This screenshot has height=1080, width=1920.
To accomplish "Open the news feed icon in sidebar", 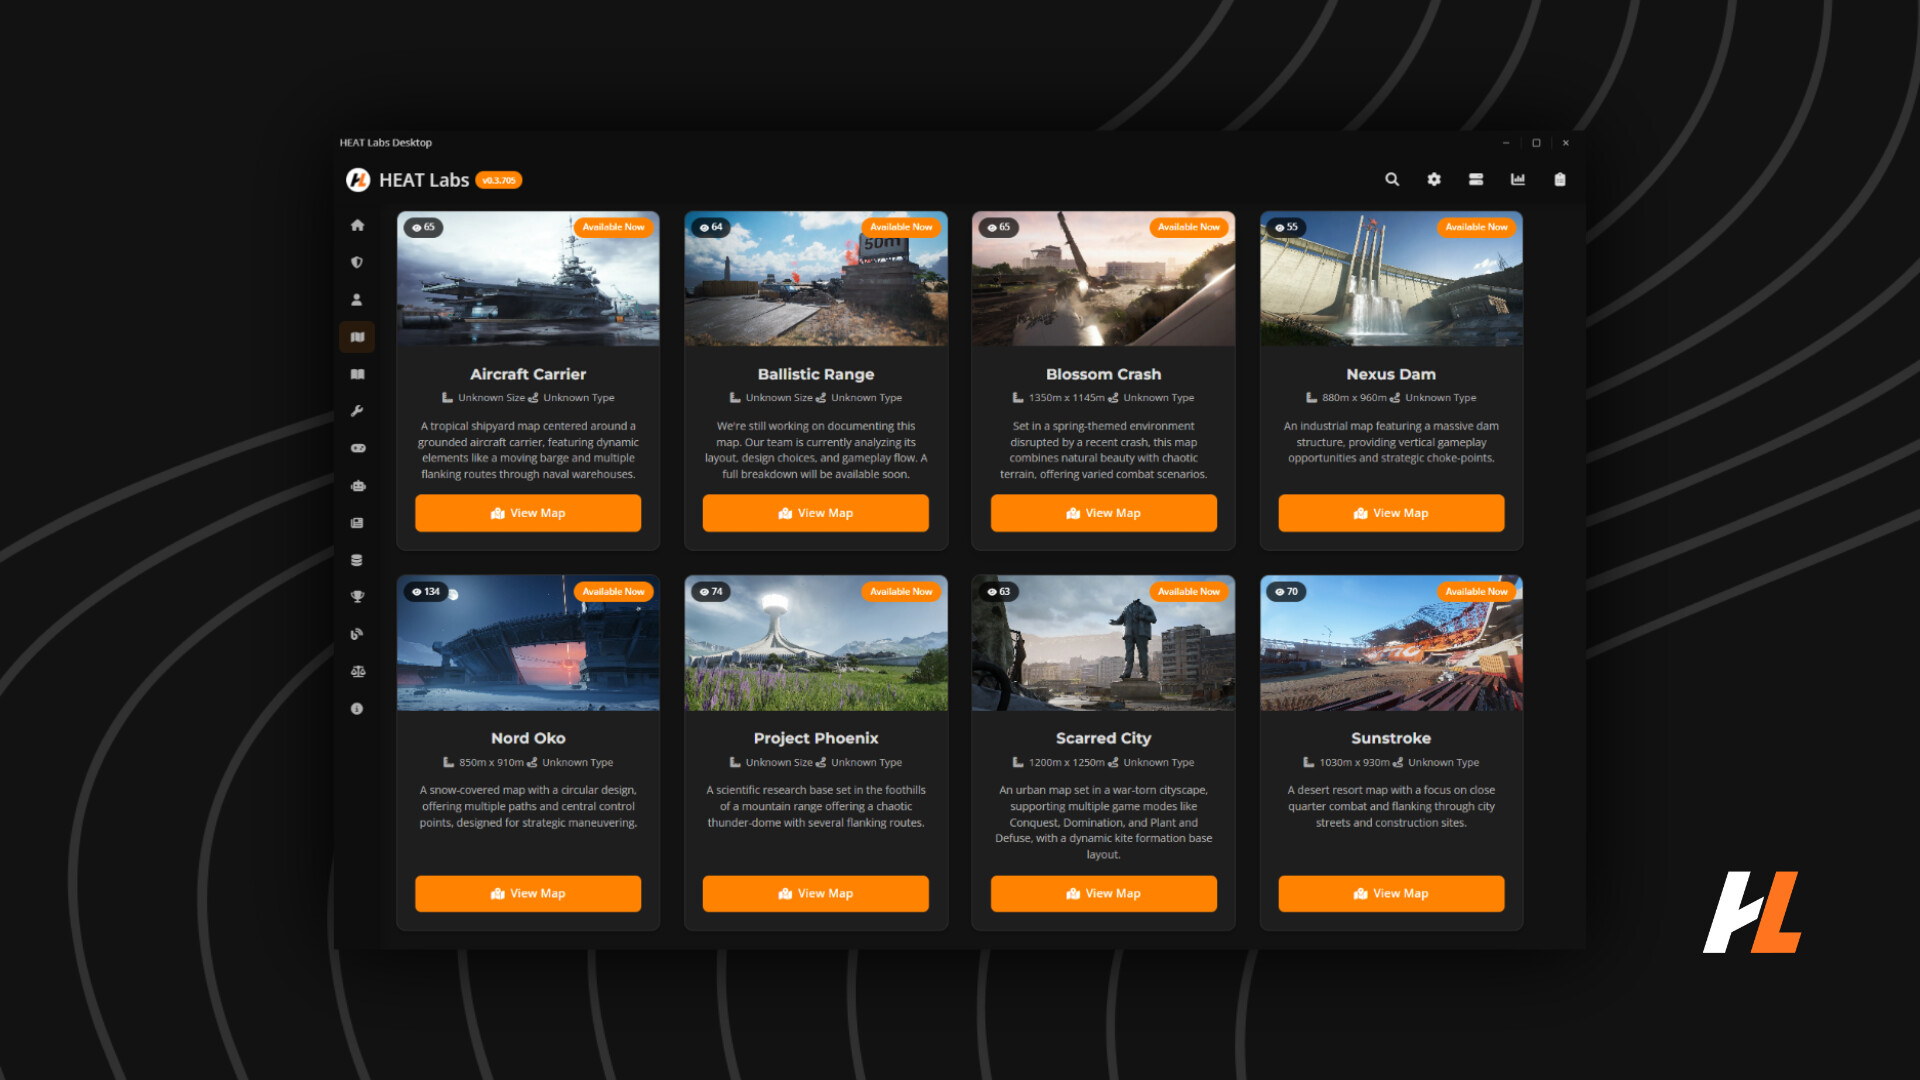I will click(x=357, y=522).
